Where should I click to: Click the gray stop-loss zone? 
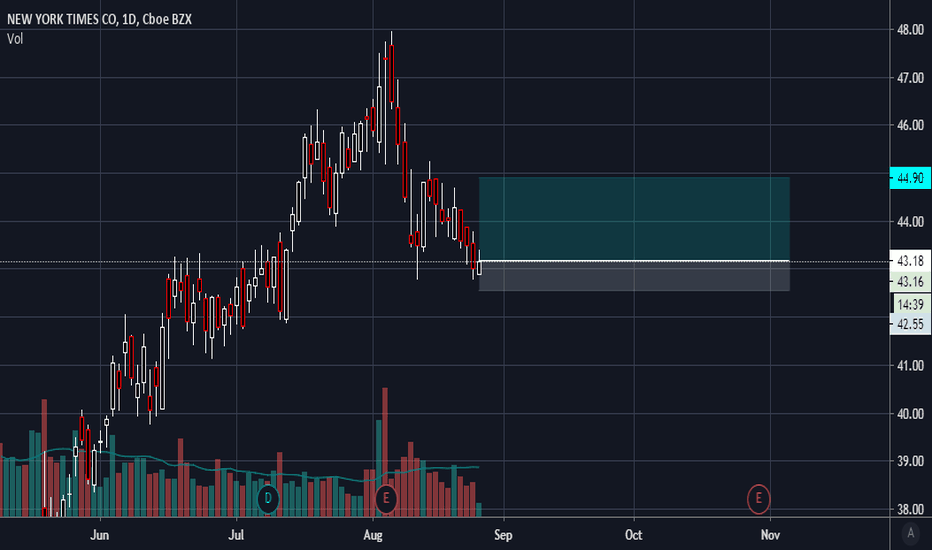[634, 276]
